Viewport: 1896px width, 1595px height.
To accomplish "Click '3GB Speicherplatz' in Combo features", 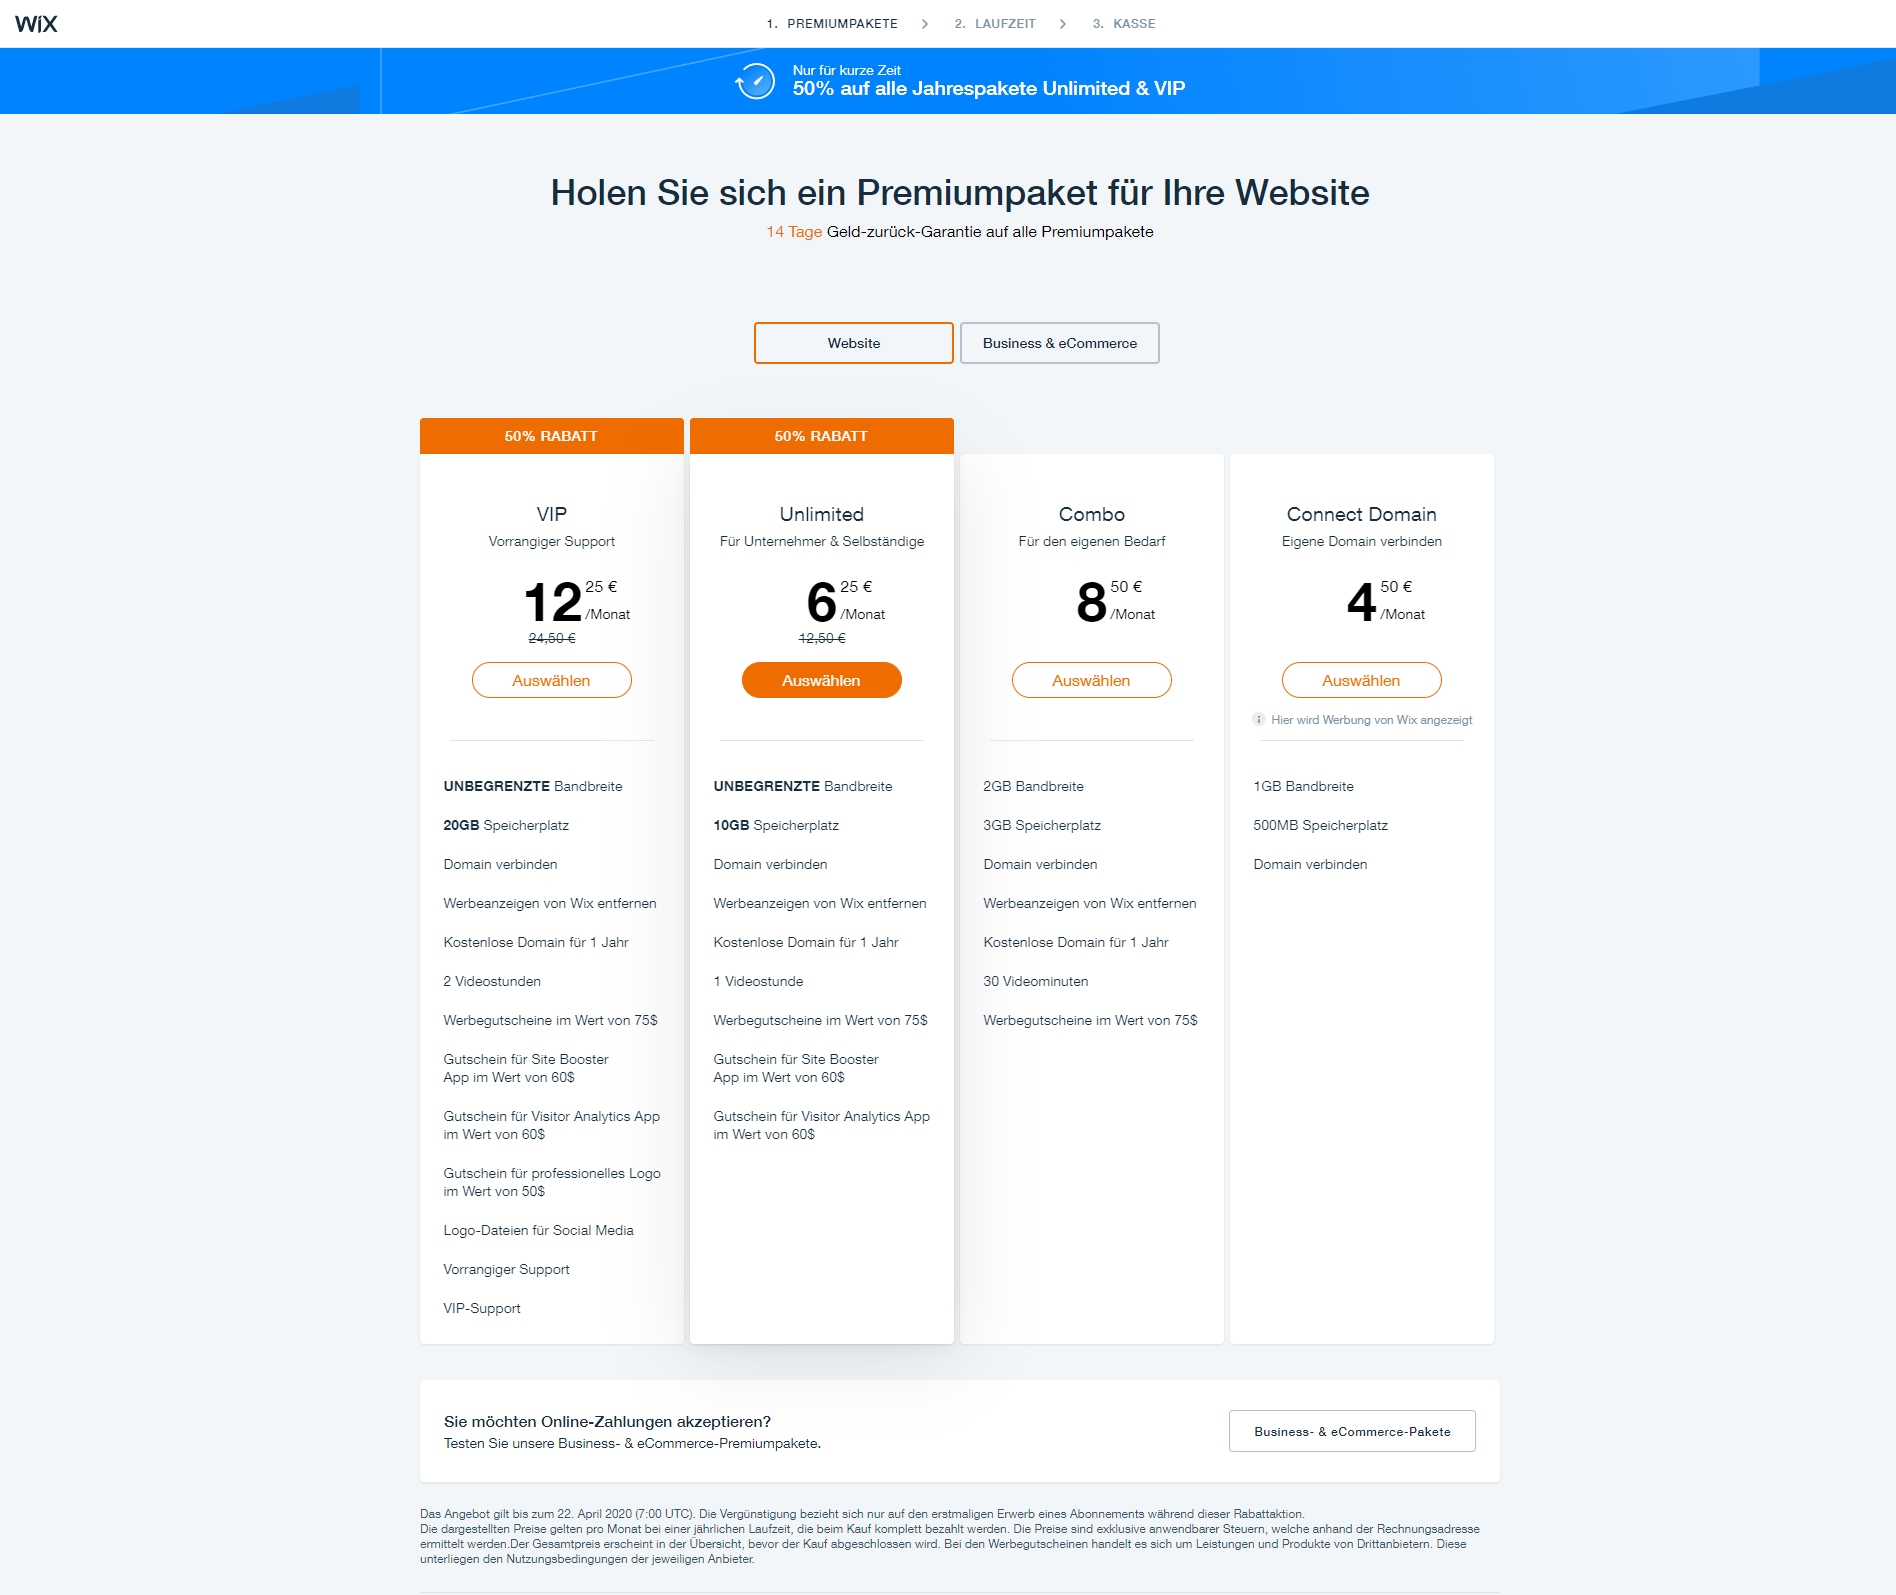I will tap(1042, 825).
